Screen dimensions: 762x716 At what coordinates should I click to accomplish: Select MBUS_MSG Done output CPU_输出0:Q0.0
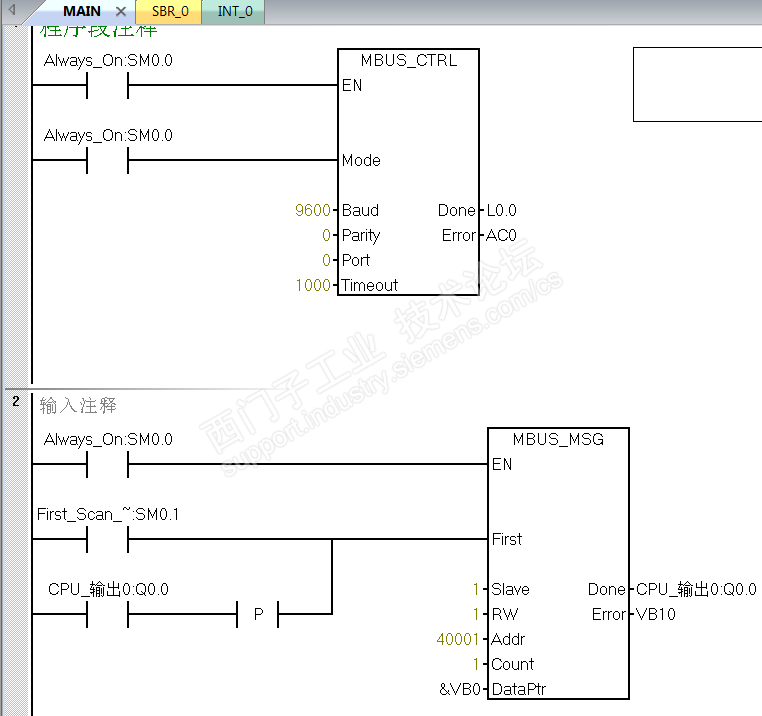696,589
